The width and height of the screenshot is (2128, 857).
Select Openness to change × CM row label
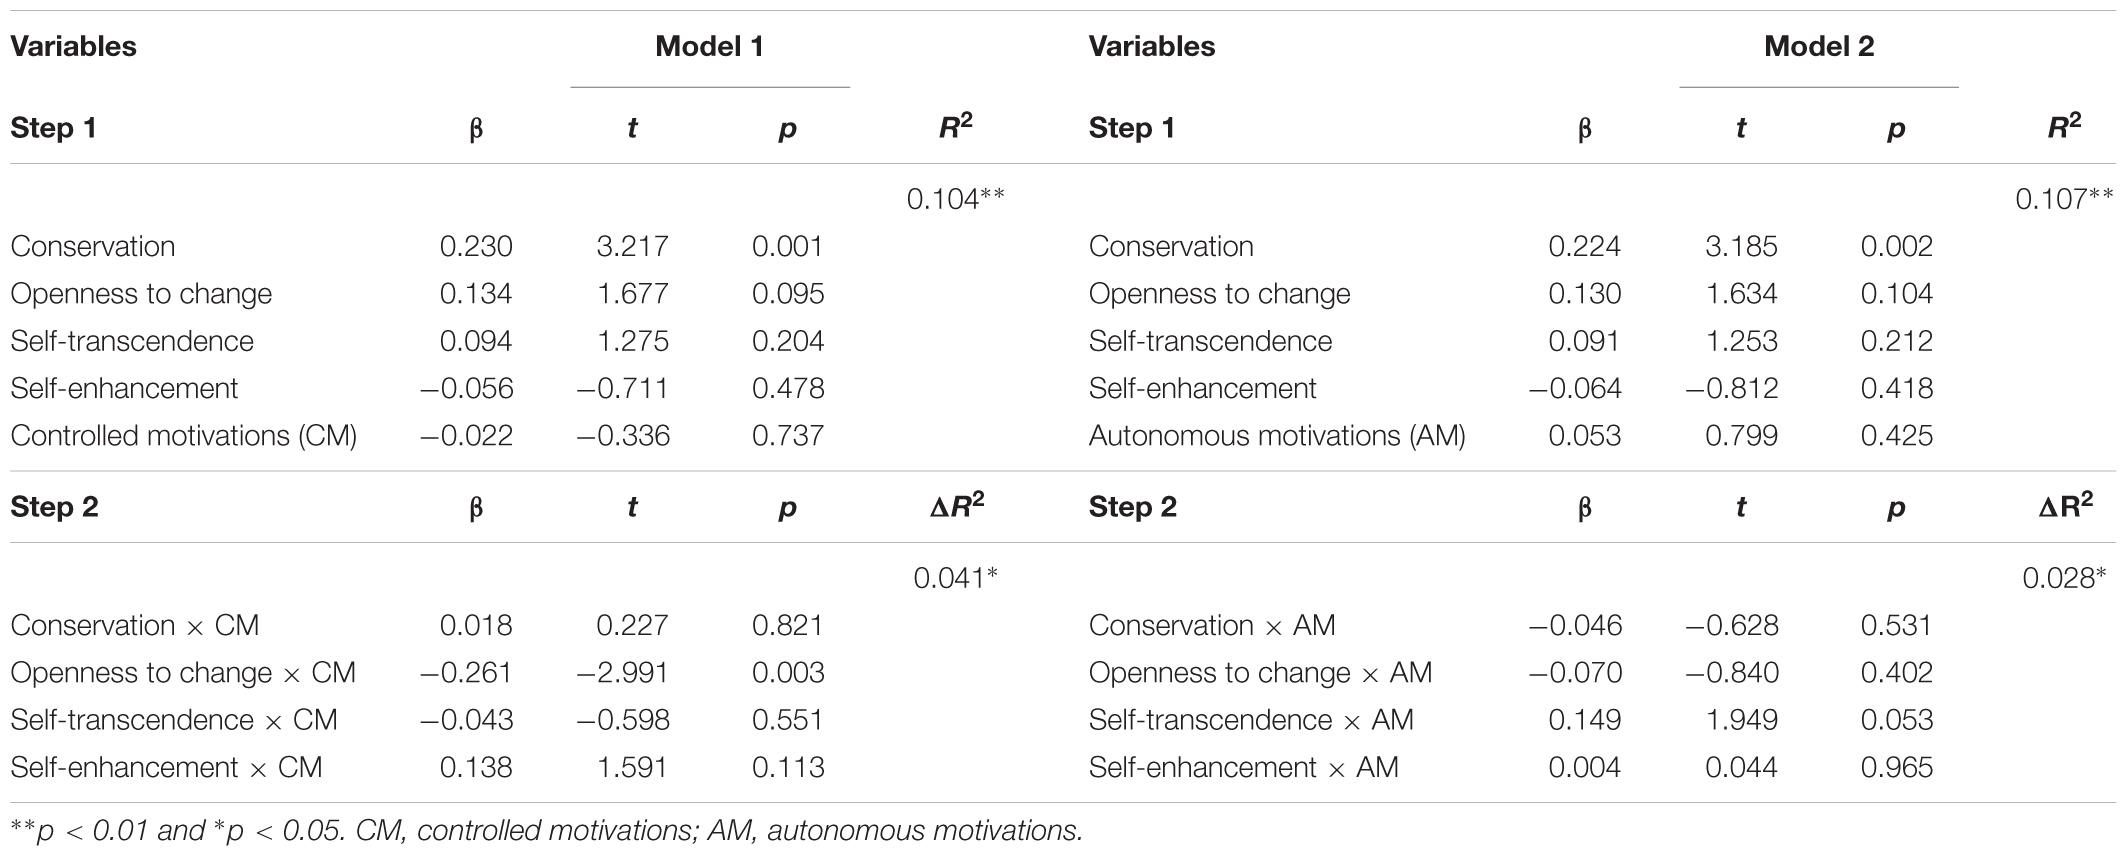point(183,672)
